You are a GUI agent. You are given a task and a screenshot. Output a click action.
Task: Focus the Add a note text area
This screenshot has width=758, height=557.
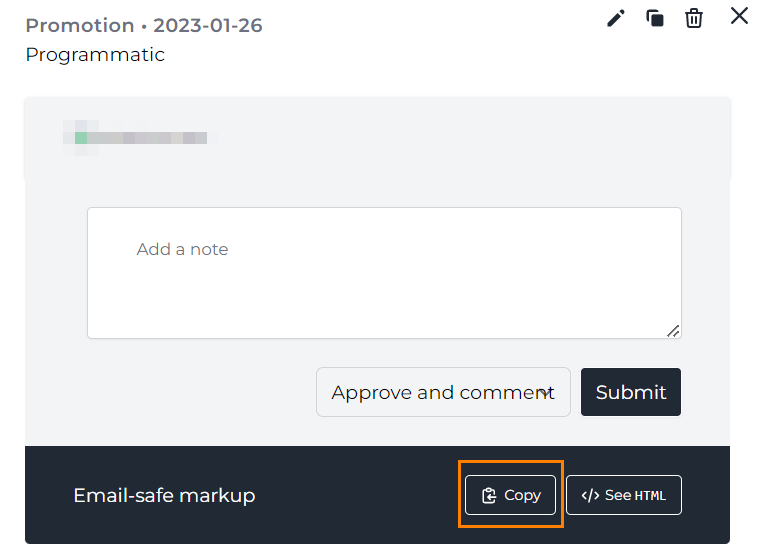(x=384, y=273)
